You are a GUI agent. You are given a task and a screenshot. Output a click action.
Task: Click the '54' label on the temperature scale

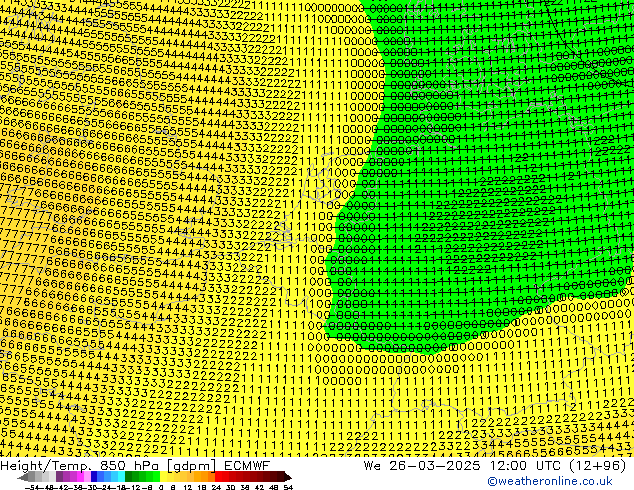[288, 487]
